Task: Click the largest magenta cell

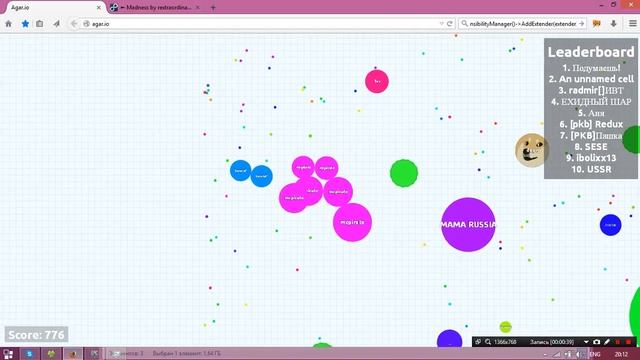Action: 352,222
